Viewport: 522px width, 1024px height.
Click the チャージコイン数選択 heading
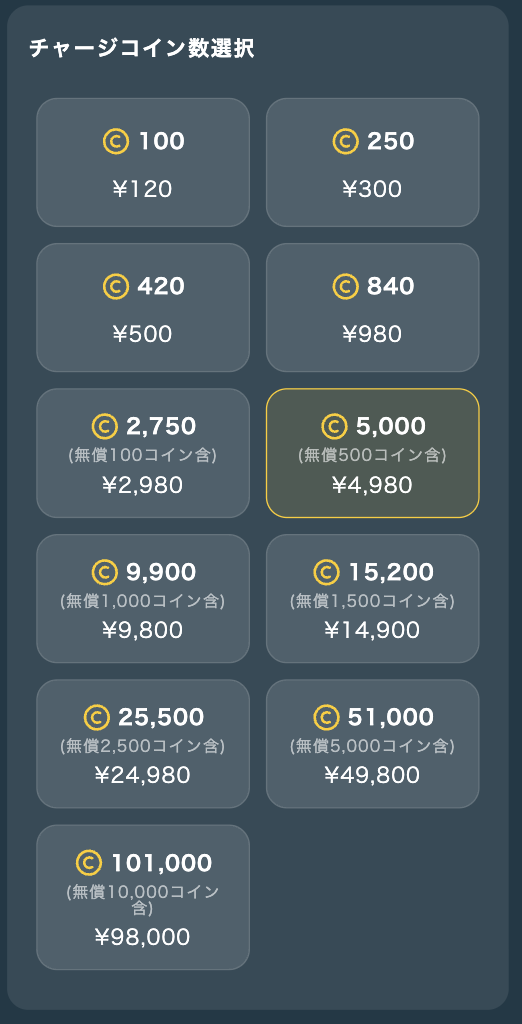(142, 49)
